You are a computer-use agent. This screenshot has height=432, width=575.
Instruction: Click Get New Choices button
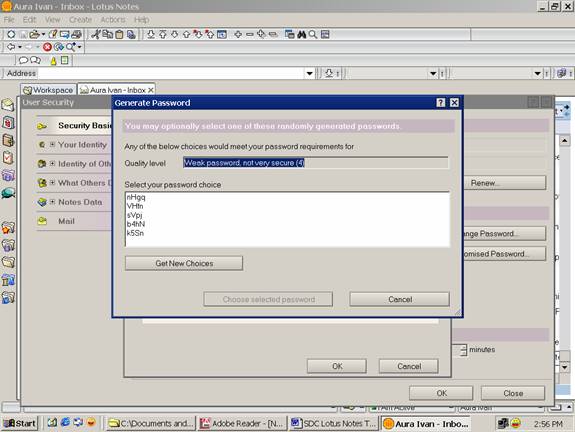[184, 263]
